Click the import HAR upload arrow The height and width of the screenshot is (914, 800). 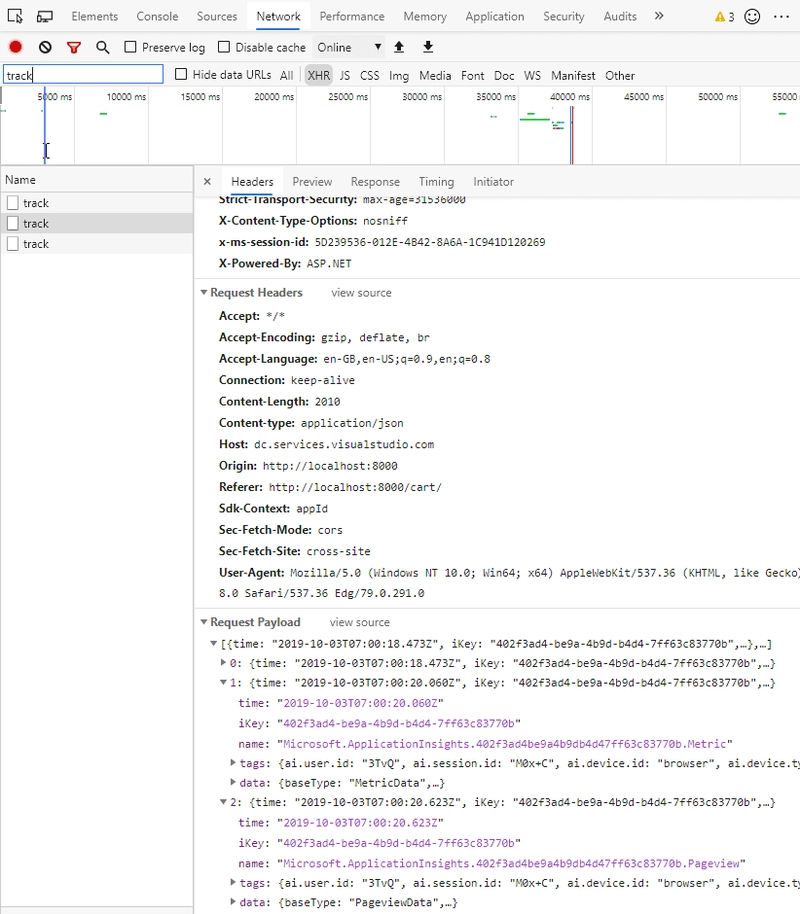(x=400, y=47)
